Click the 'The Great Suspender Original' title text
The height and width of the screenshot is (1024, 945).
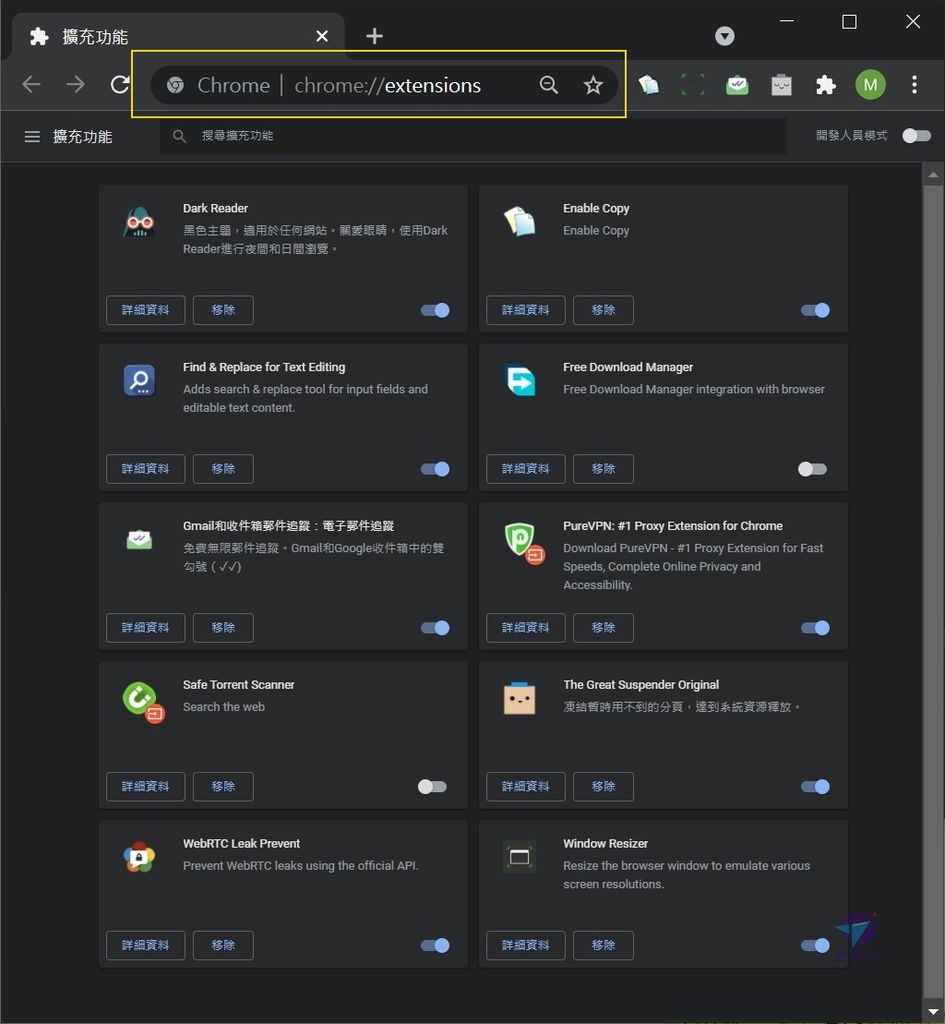(x=641, y=684)
